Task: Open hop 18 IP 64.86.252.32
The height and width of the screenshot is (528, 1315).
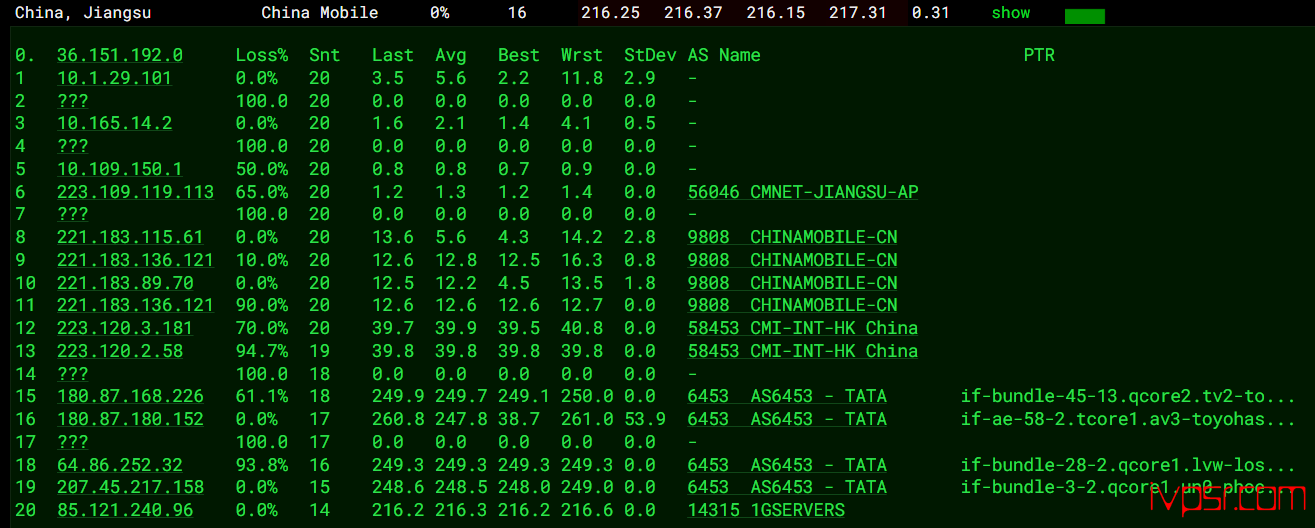Action: 120,465
